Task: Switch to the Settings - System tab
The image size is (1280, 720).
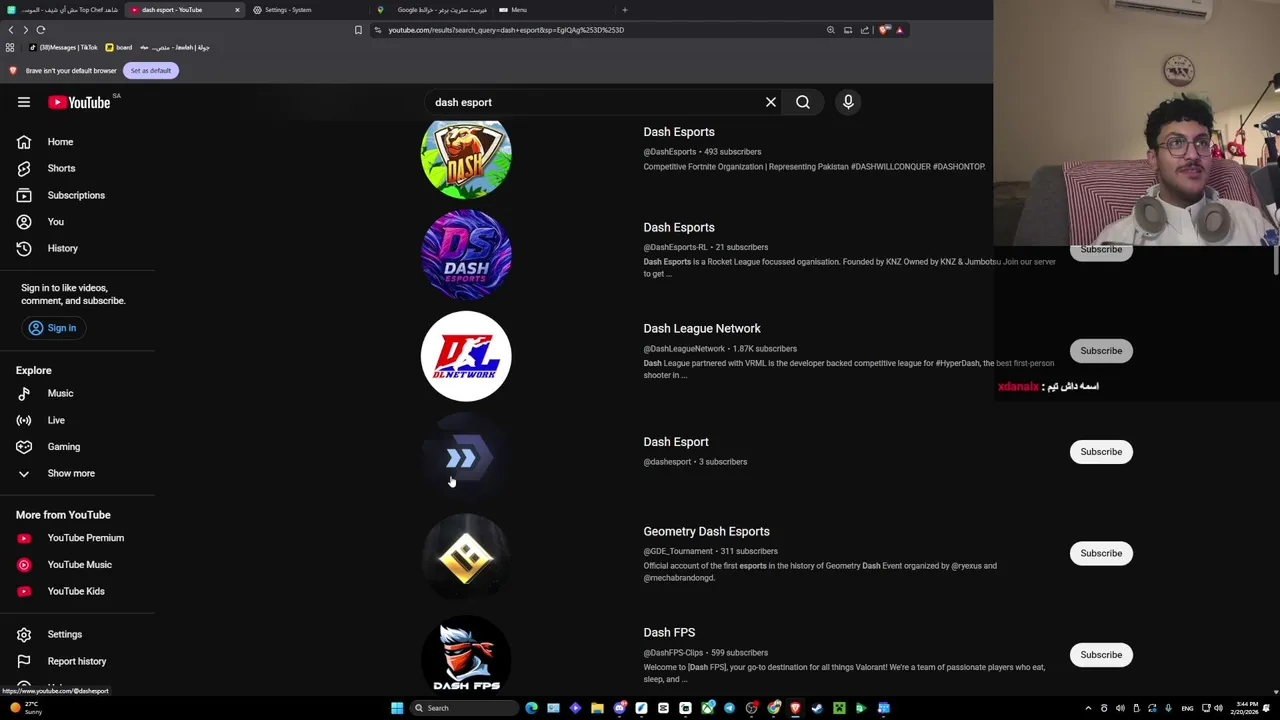Action: tap(306, 10)
